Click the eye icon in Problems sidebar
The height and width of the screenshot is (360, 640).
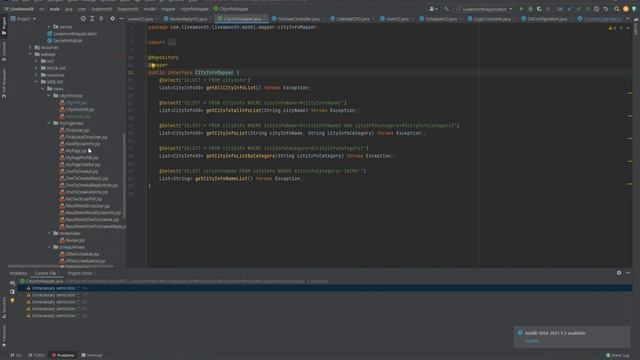point(12,283)
